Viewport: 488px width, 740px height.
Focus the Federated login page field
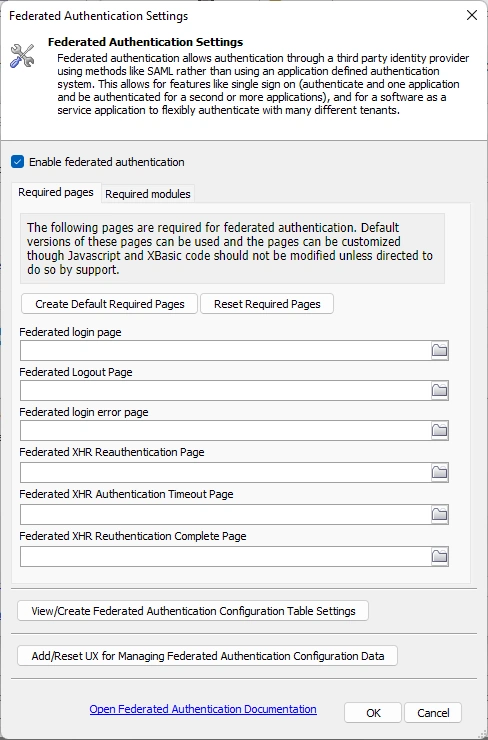[x=226, y=351]
